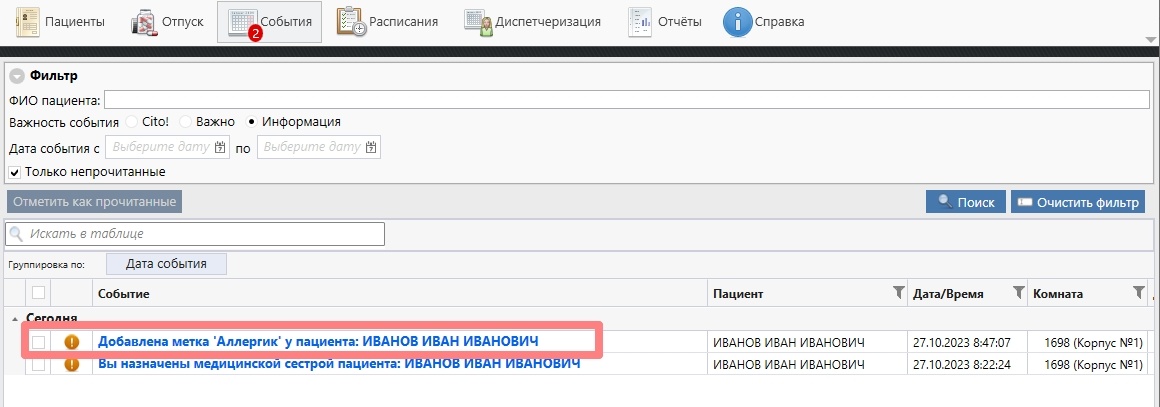This screenshot has height=407, width=1160.
Task: Open the Пациенты section icon
Action: click(x=27, y=21)
